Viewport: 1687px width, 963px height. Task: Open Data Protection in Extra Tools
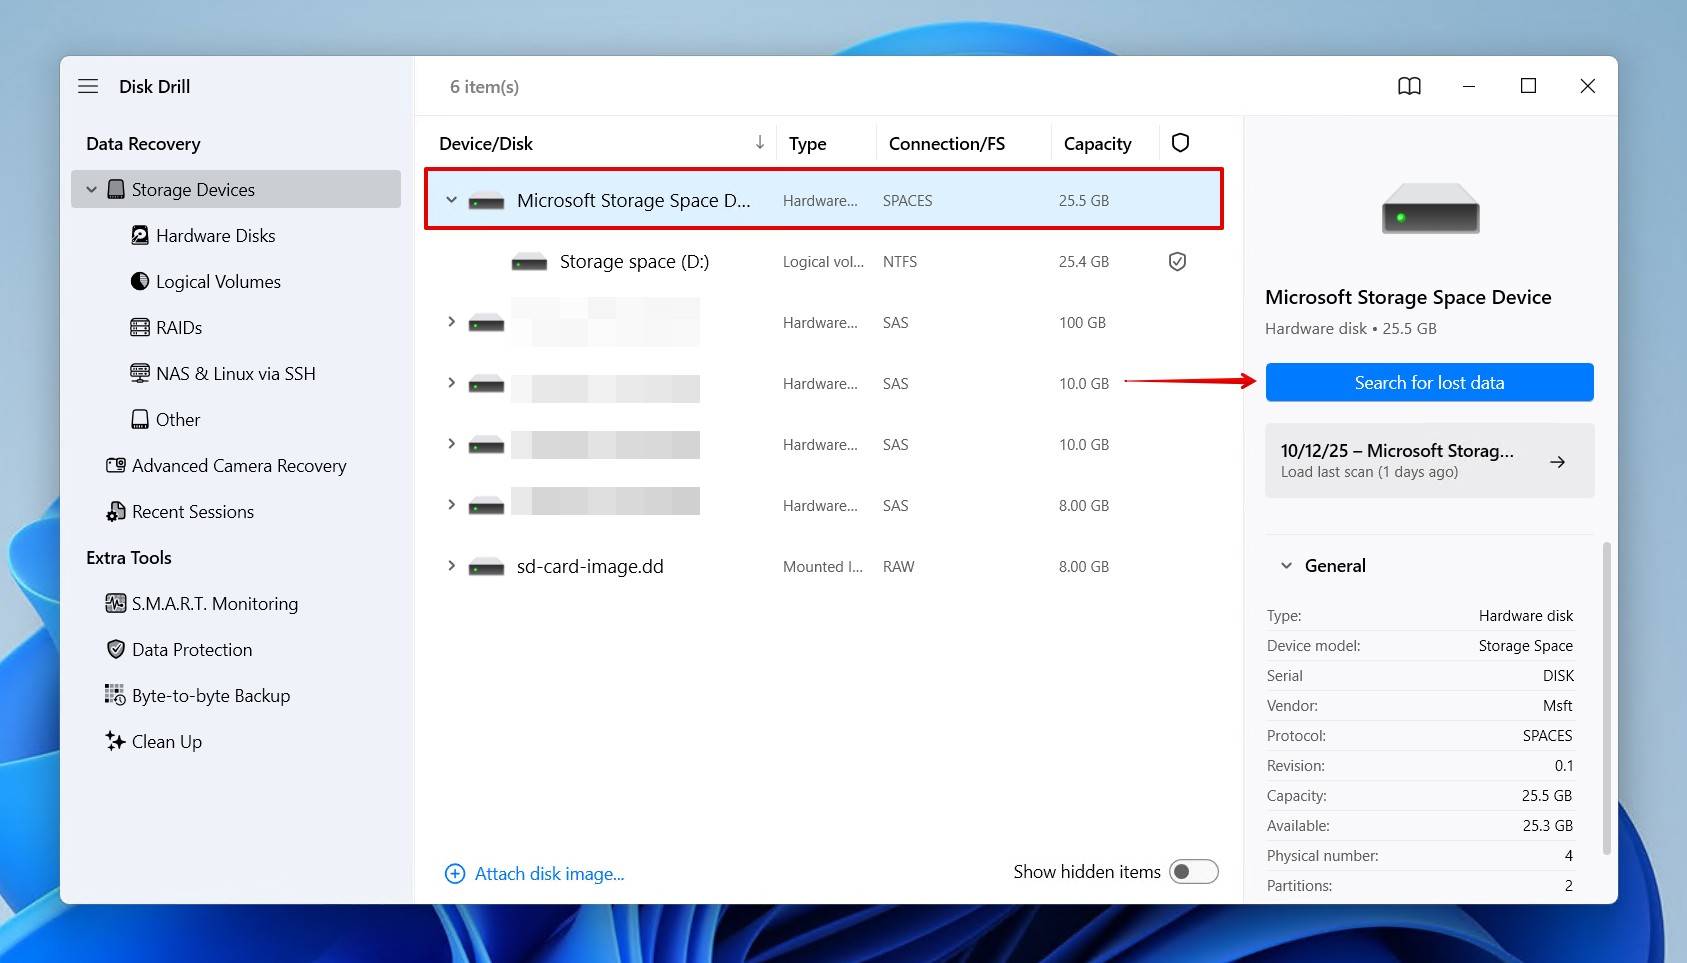pyautogui.click(x=191, y=650)
